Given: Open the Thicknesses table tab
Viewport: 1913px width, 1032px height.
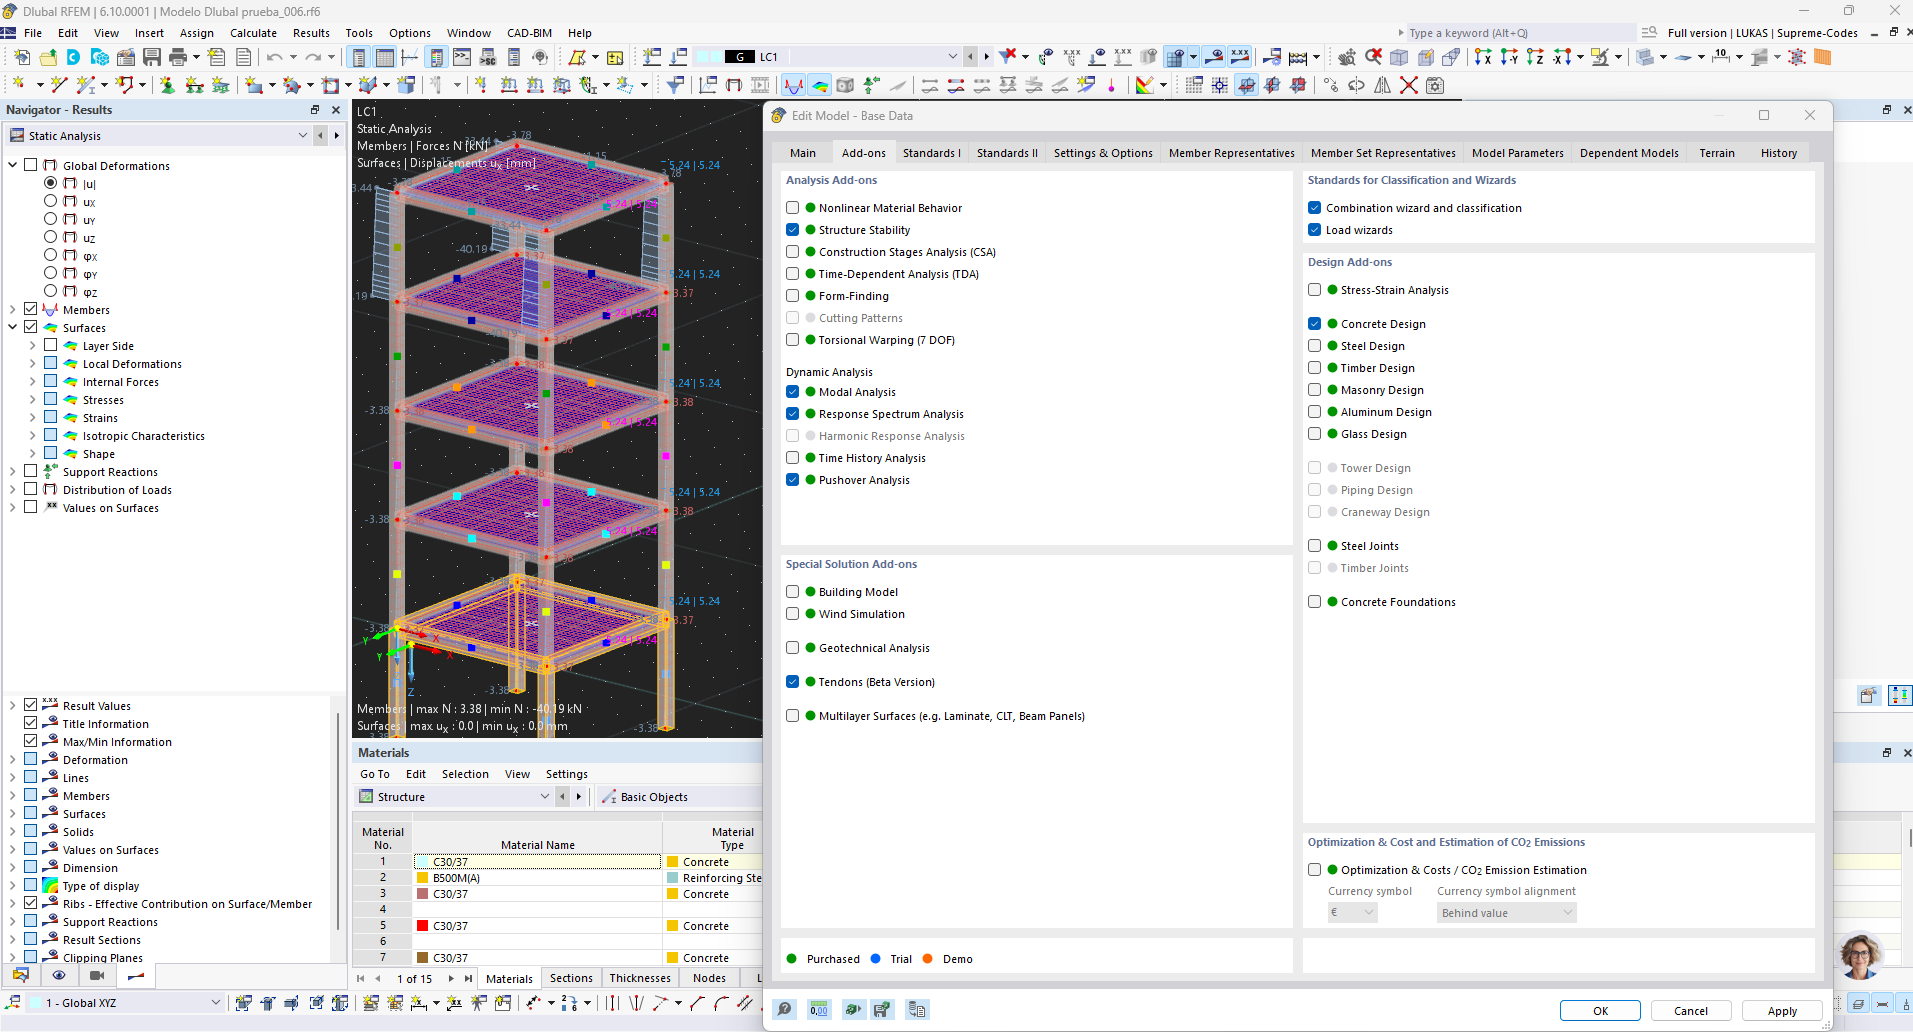Looking at the screenshot, I should coord(640,979).
